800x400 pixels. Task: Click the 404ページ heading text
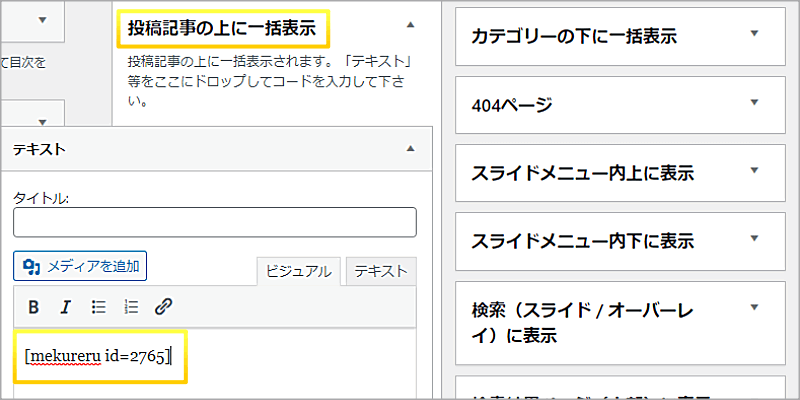pyautogui.click(x=512, y=106)
